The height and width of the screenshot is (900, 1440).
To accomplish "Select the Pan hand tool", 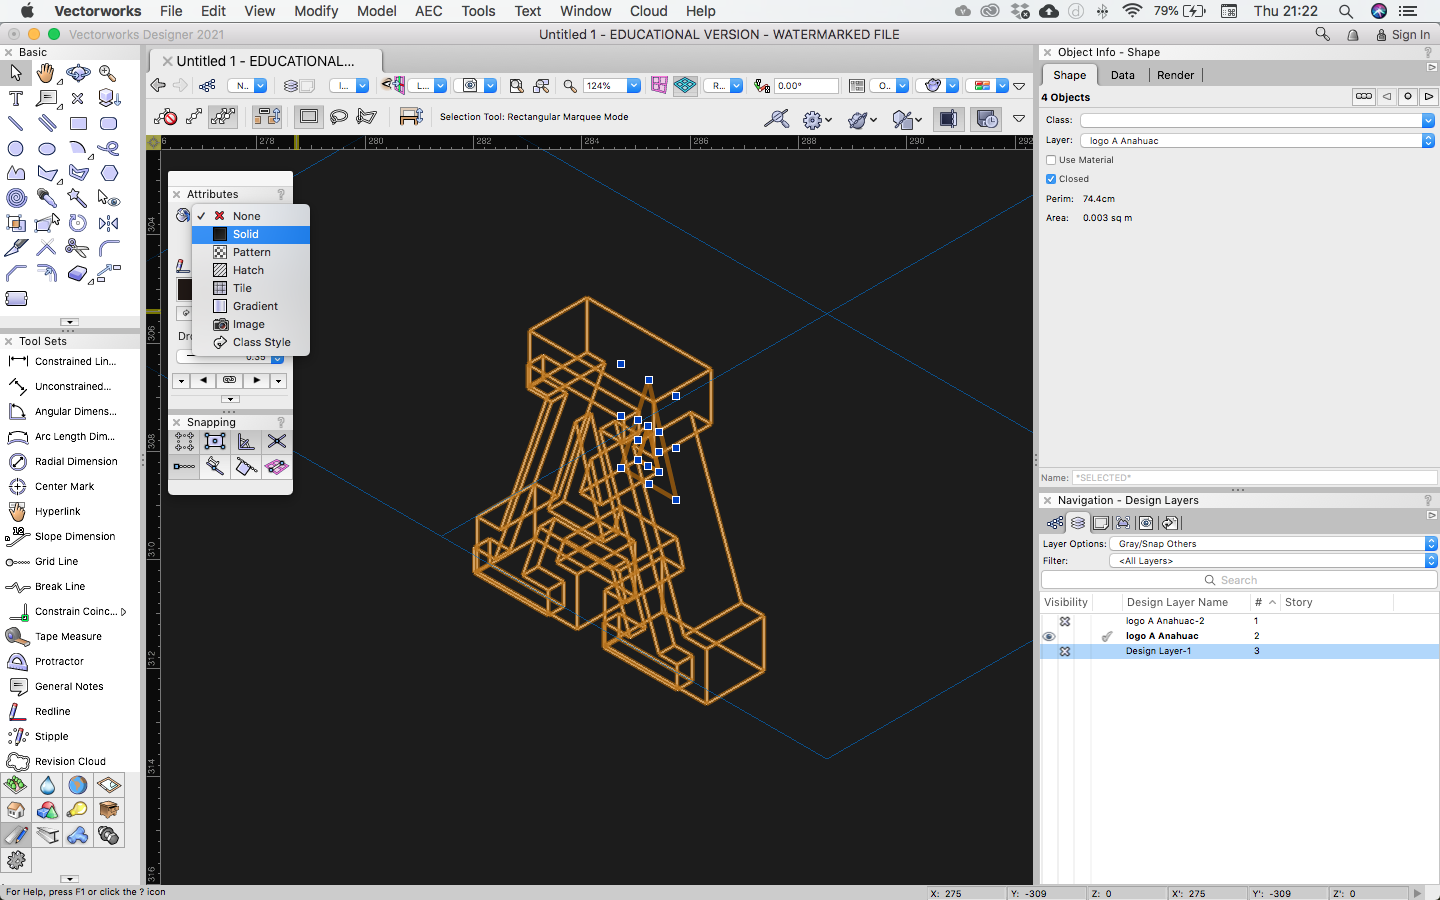I will [46, 73].
